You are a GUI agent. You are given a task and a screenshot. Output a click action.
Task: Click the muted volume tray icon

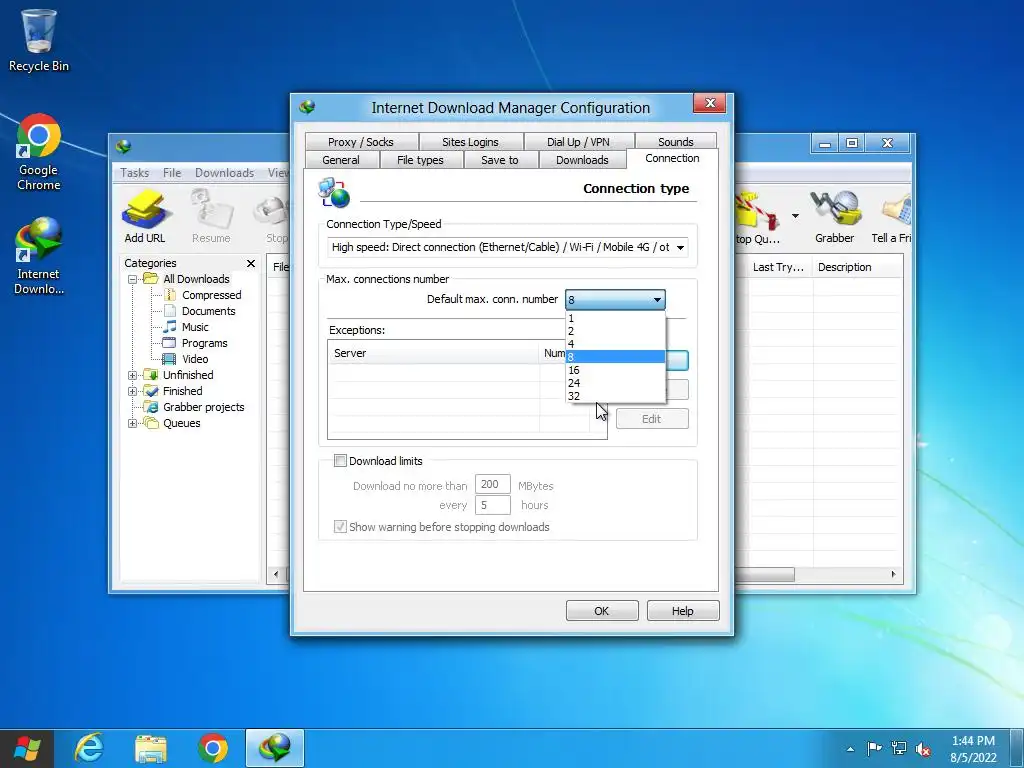923,749
